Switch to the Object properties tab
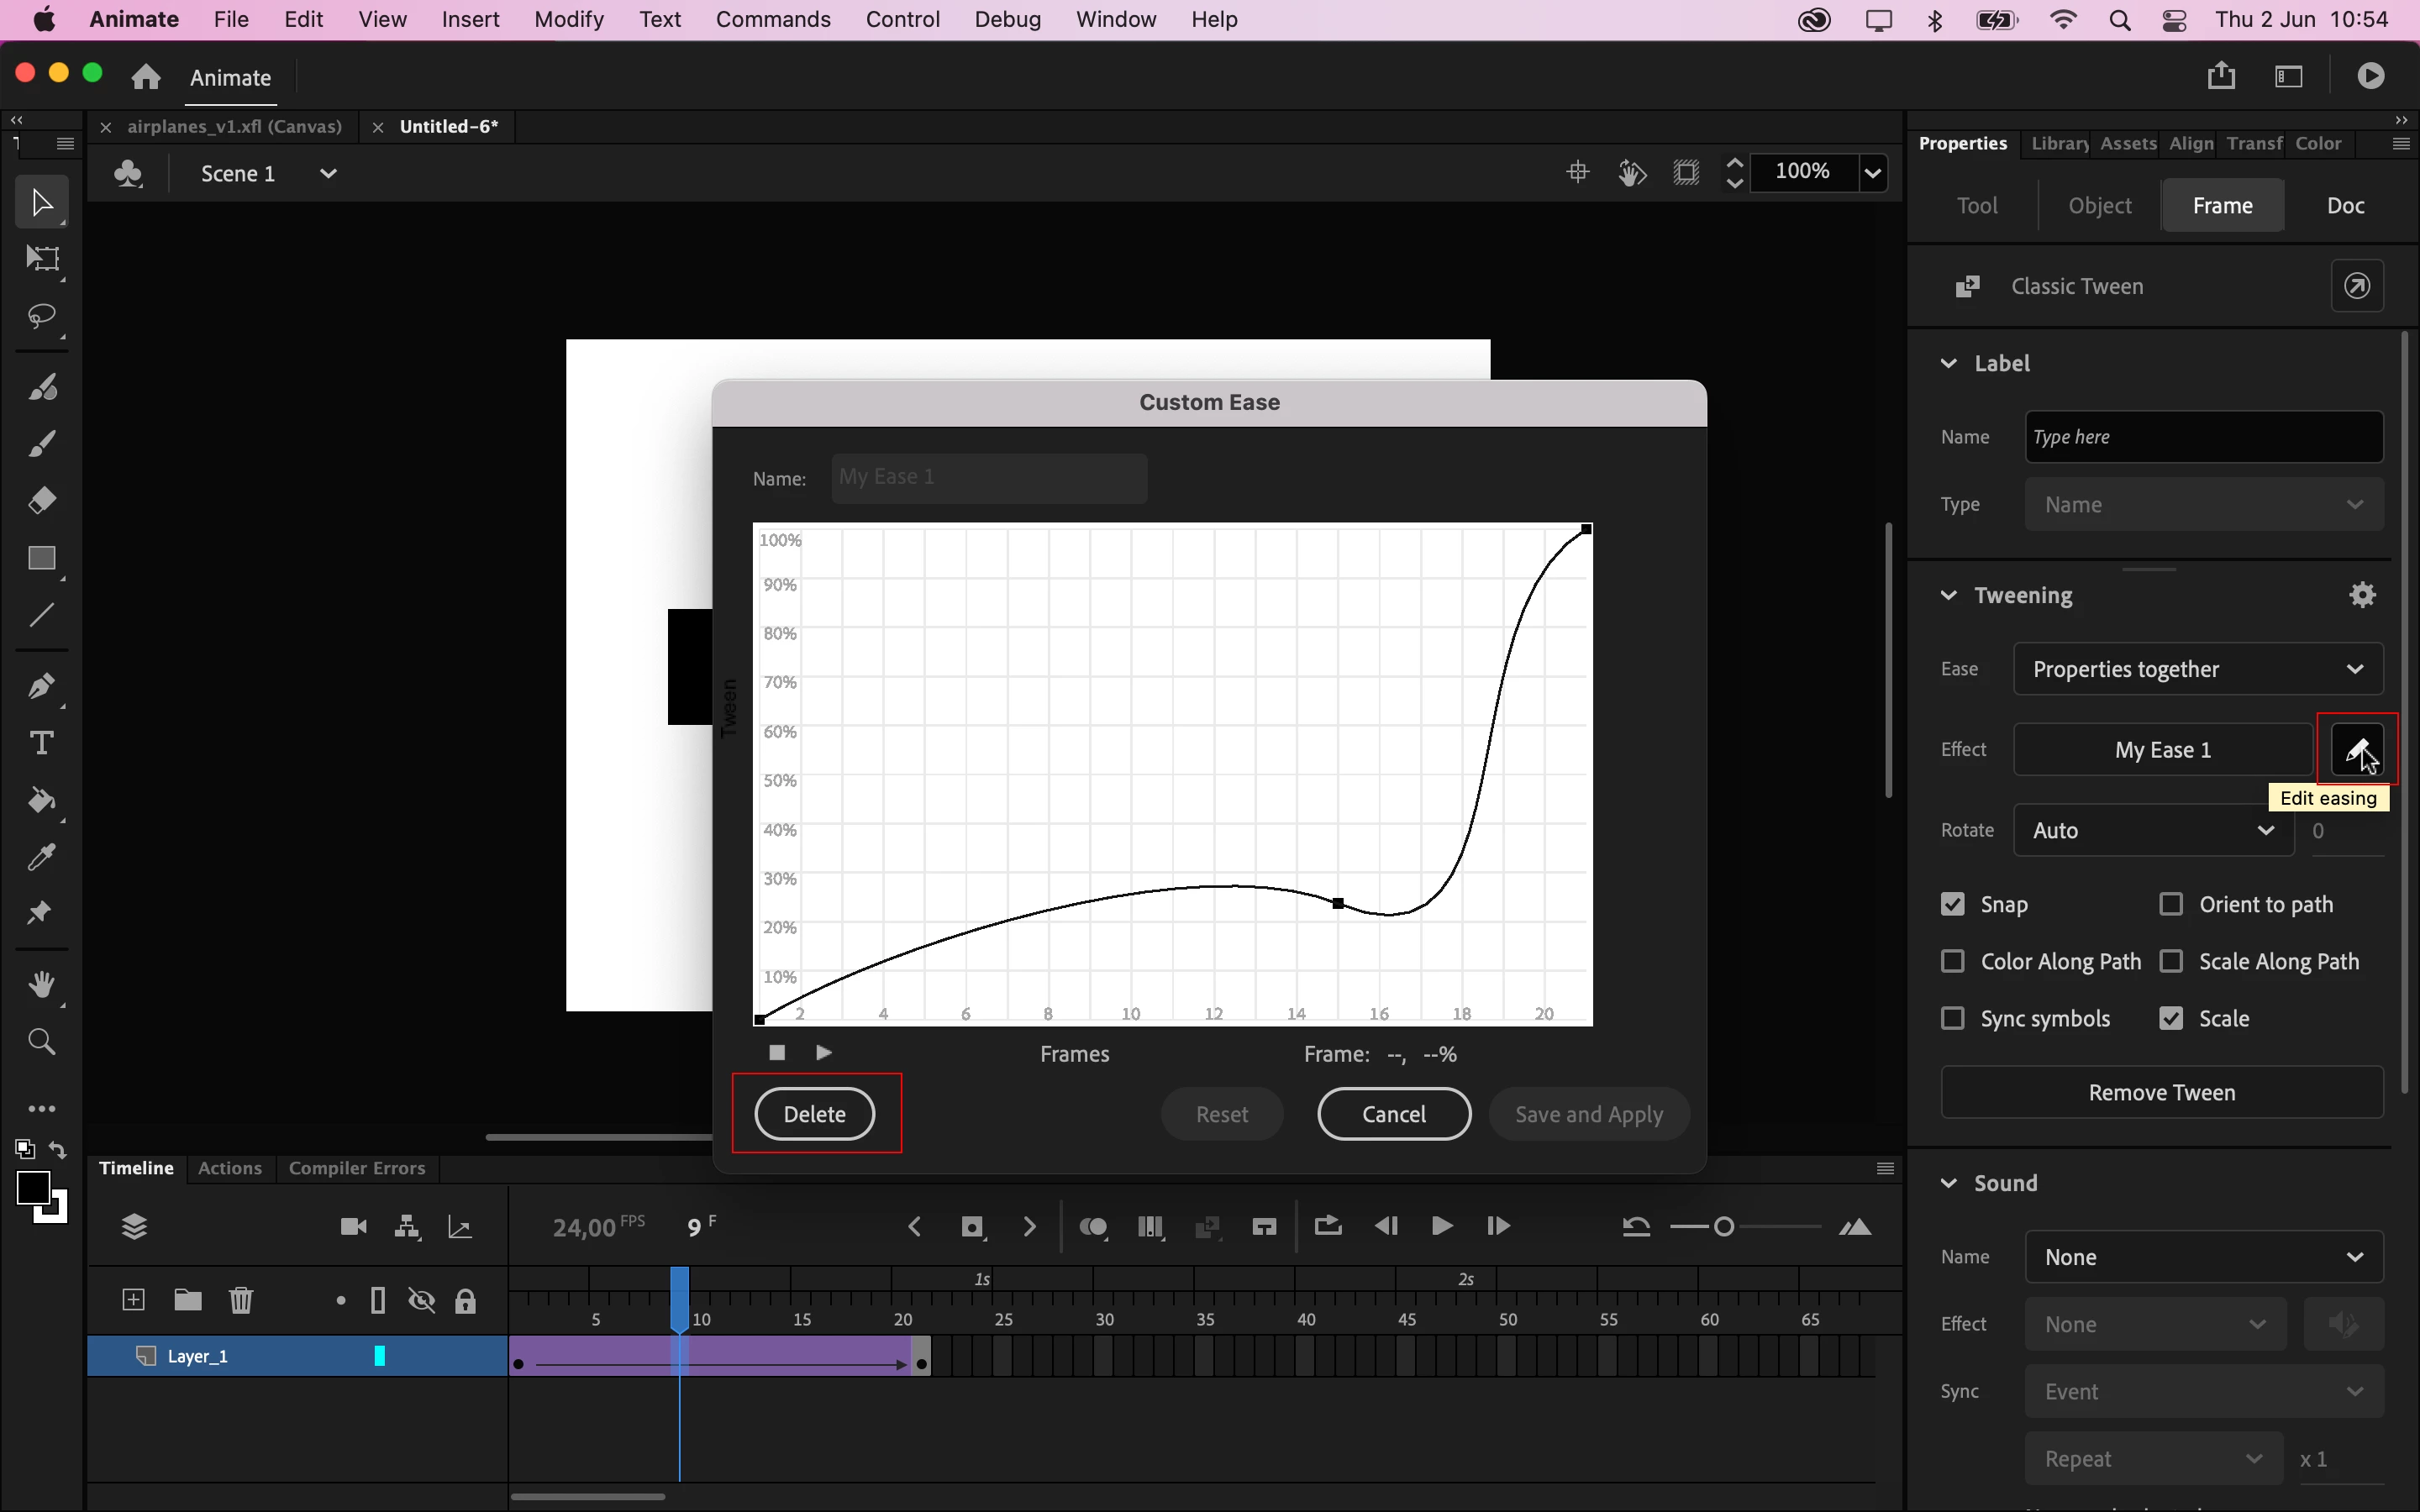Image resolution: width=2420 pixels, height=1512 pixels. click(x=2099, y=205)
